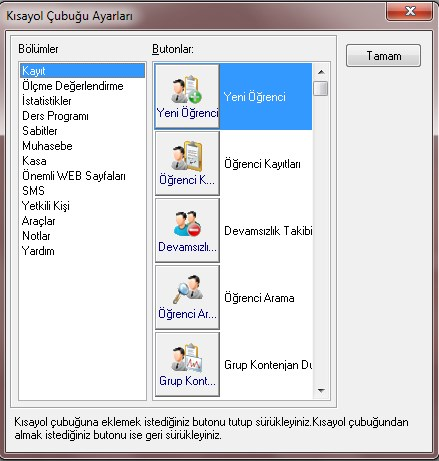Select Kasa in the sections list
Image resolution: width=439 pixels, height=461 pixels.
[34, 161]
